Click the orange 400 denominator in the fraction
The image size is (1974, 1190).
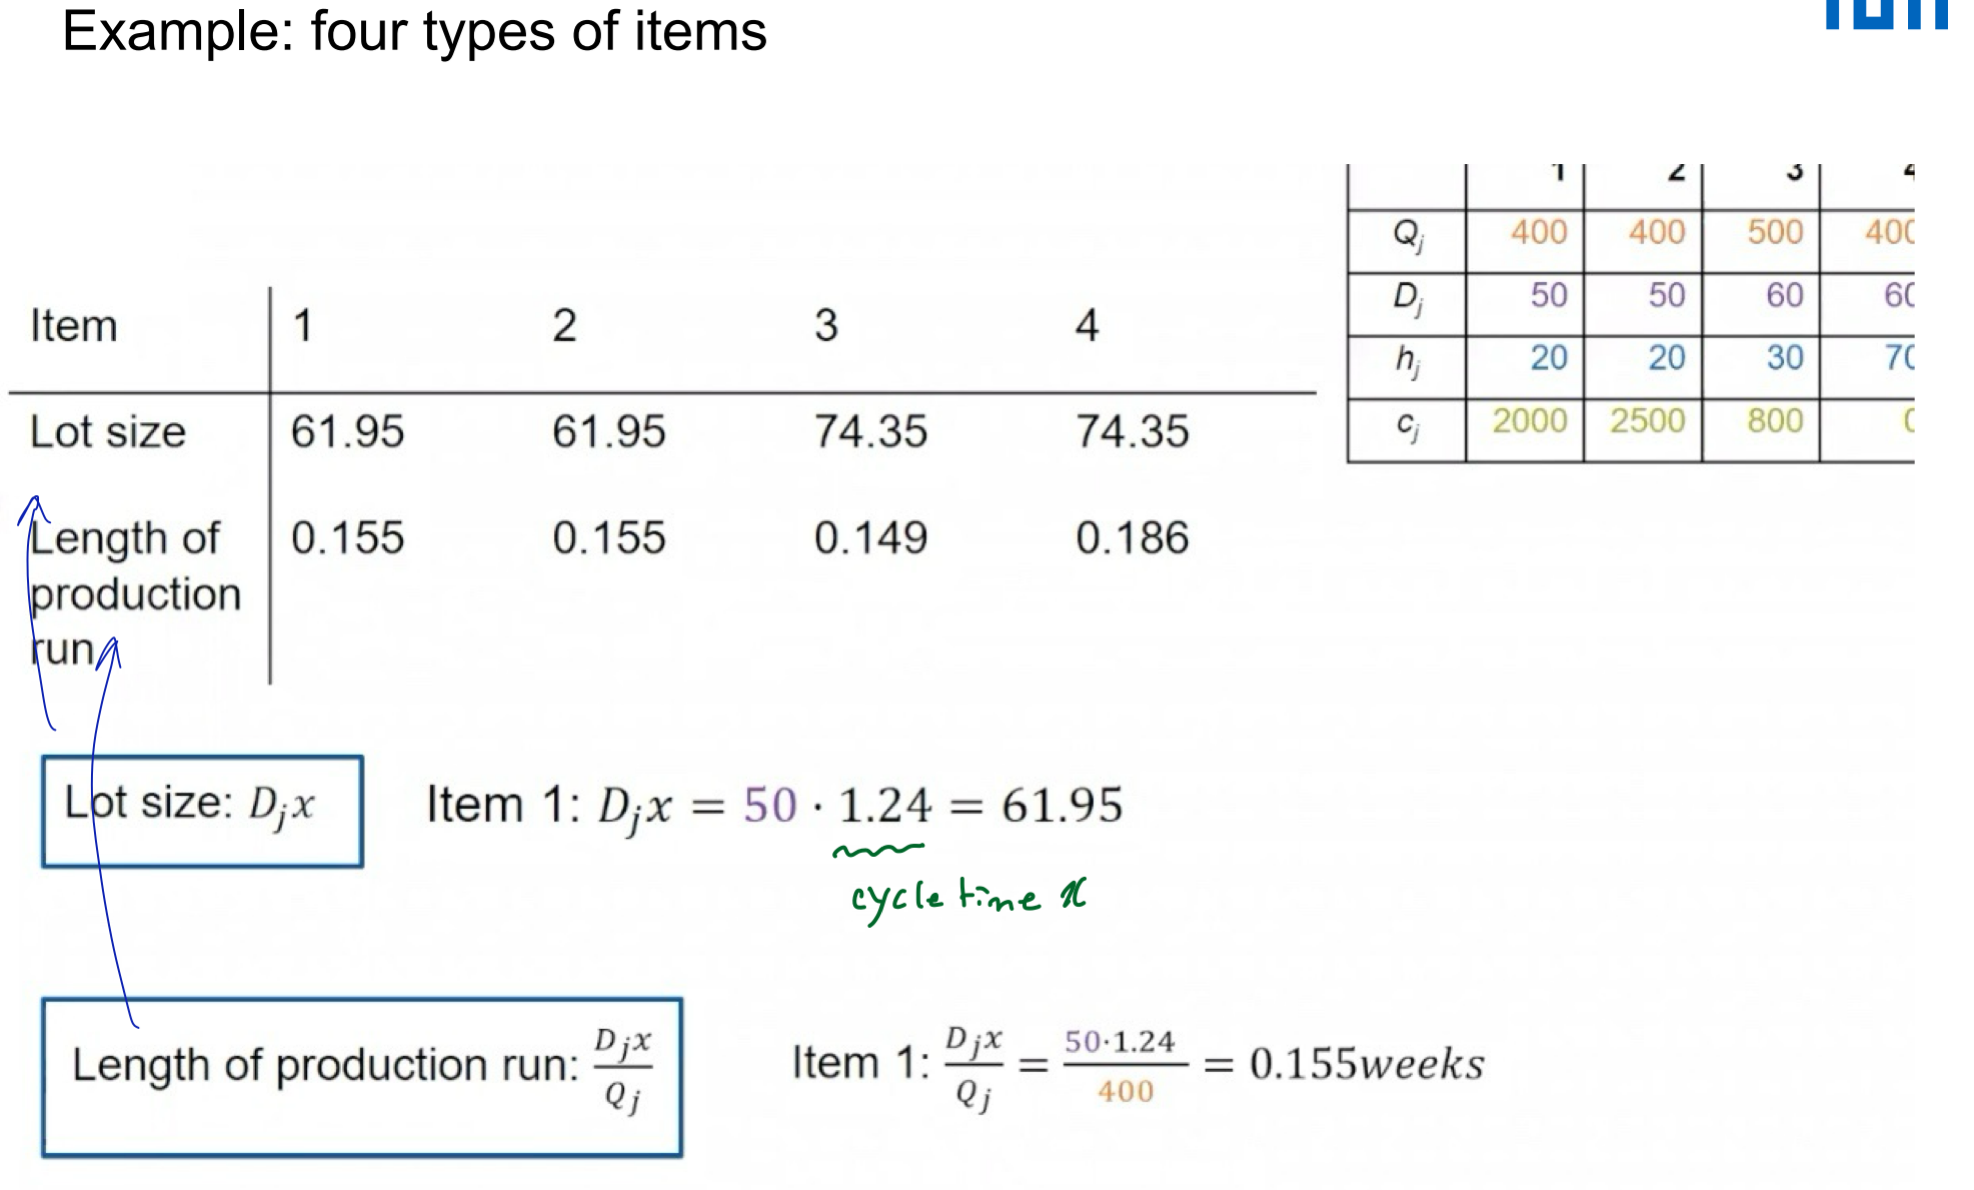pos(1125,1091)
